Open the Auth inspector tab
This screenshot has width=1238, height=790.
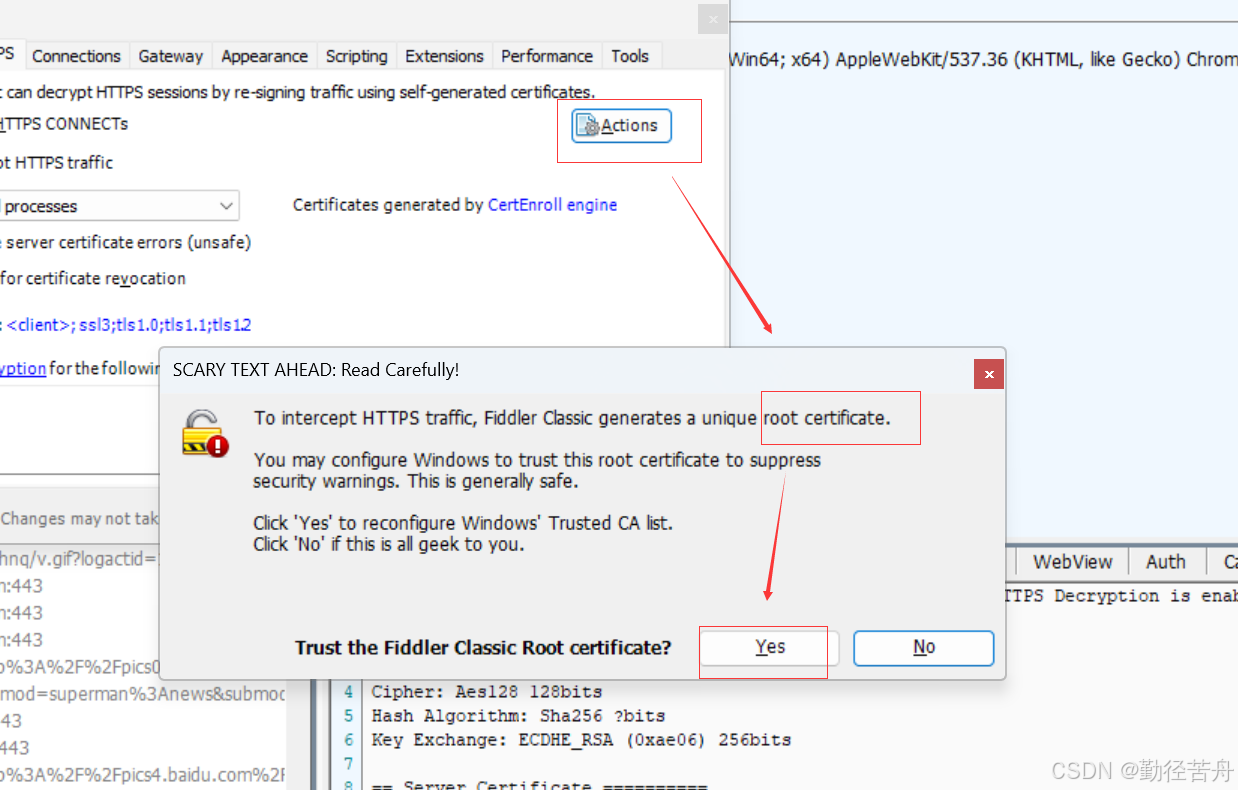coord(1165,562)
